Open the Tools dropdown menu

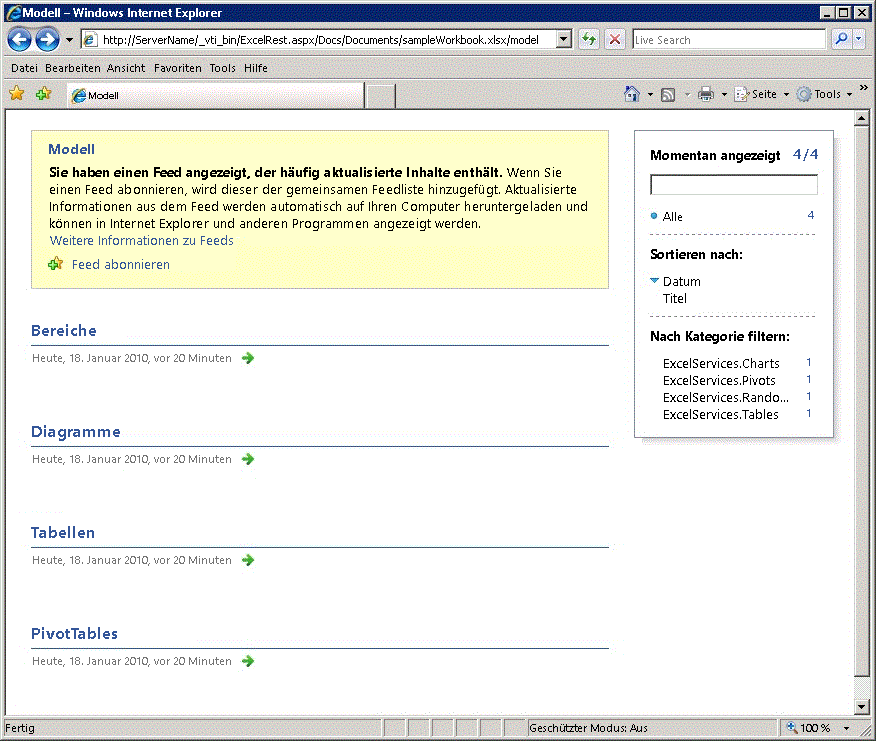(827, 93)
